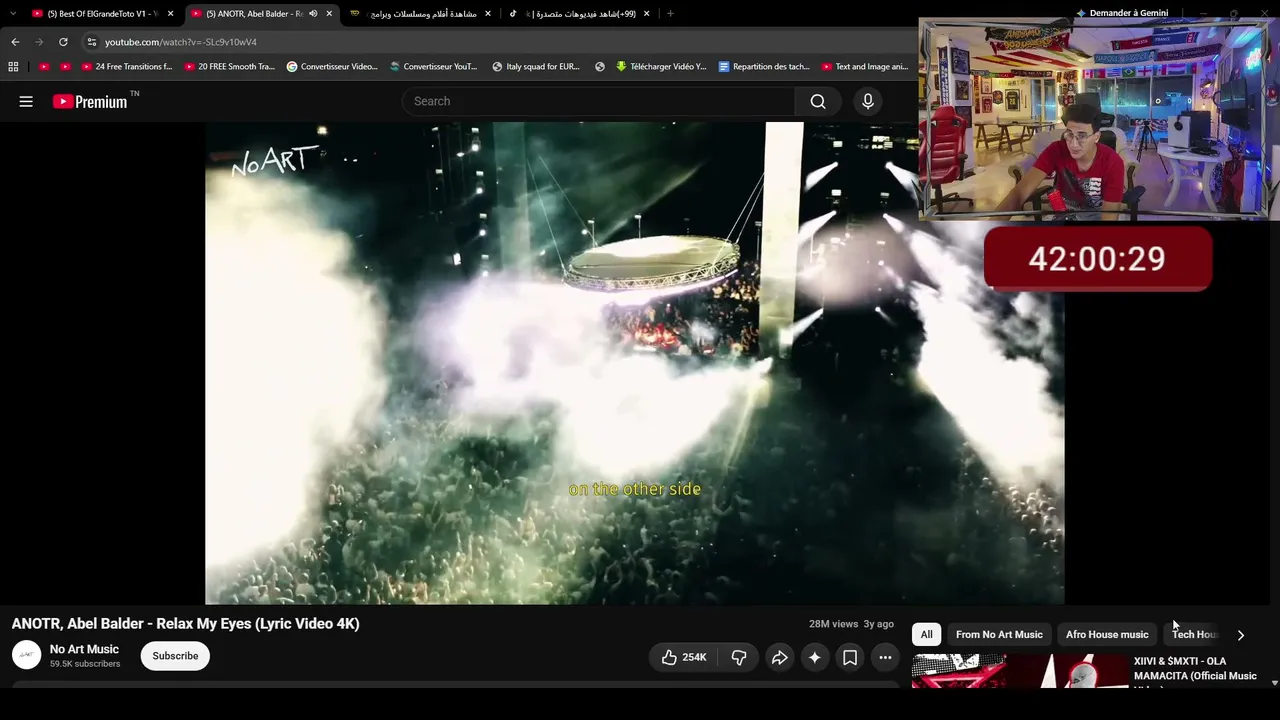
Task: Select the All filter chip
Action: [926, 635]
